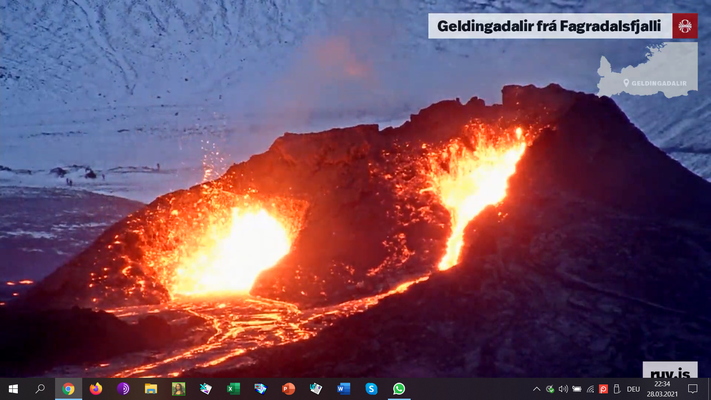
Task: Click the Geldingadalir location map thumbnail
Action: [648, 70]
